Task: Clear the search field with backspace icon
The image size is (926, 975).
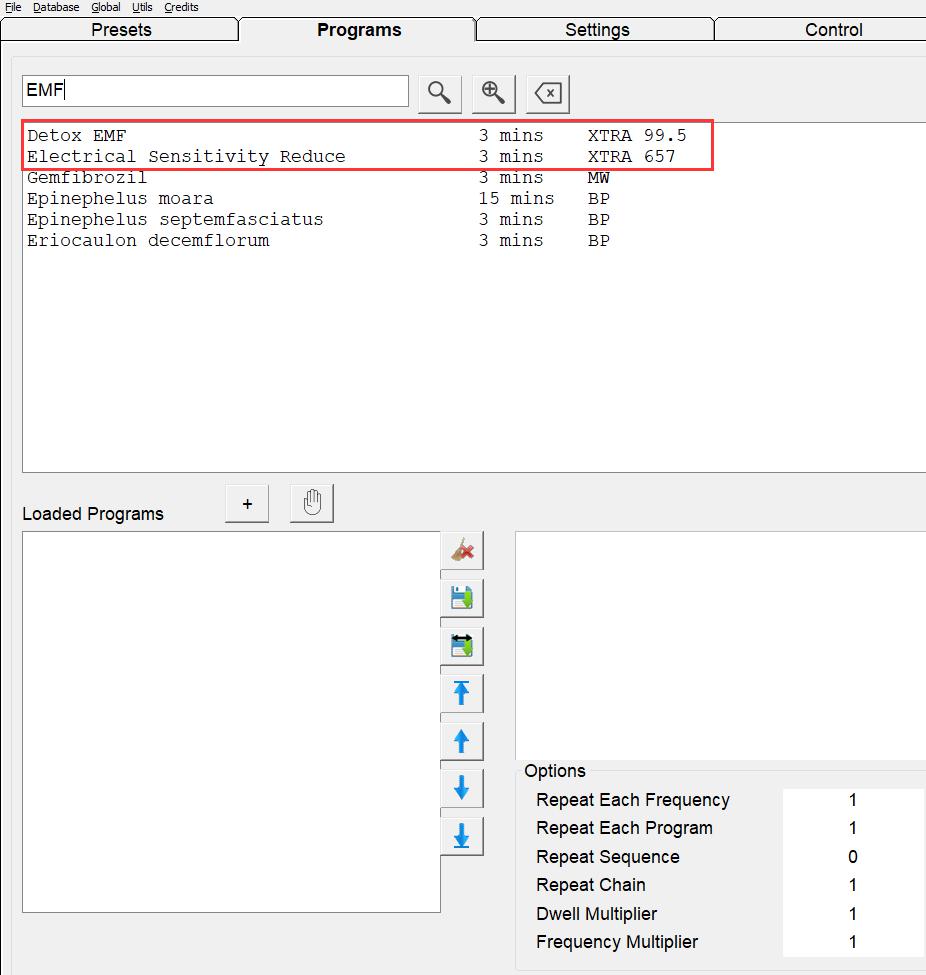Action: point(548,93)
